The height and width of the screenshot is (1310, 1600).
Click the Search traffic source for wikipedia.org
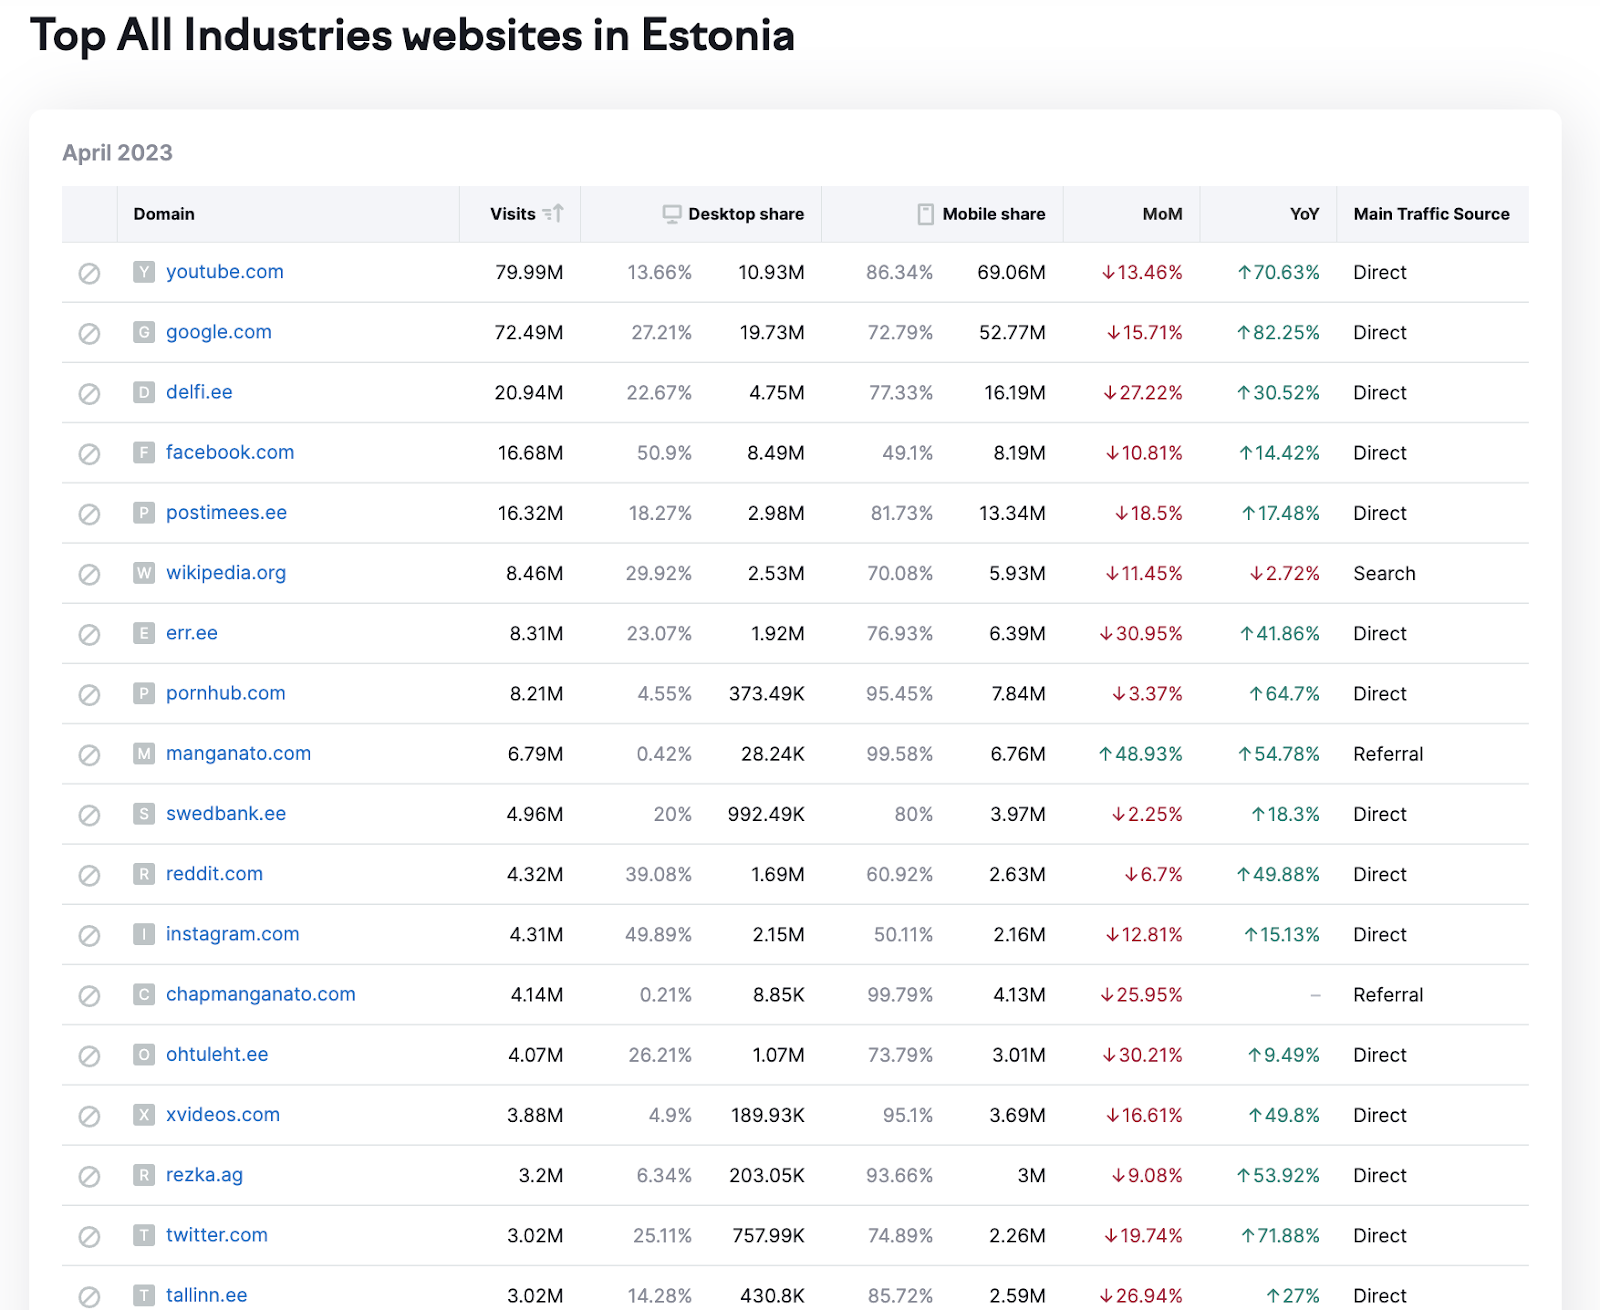click(x=1384, y=574)
